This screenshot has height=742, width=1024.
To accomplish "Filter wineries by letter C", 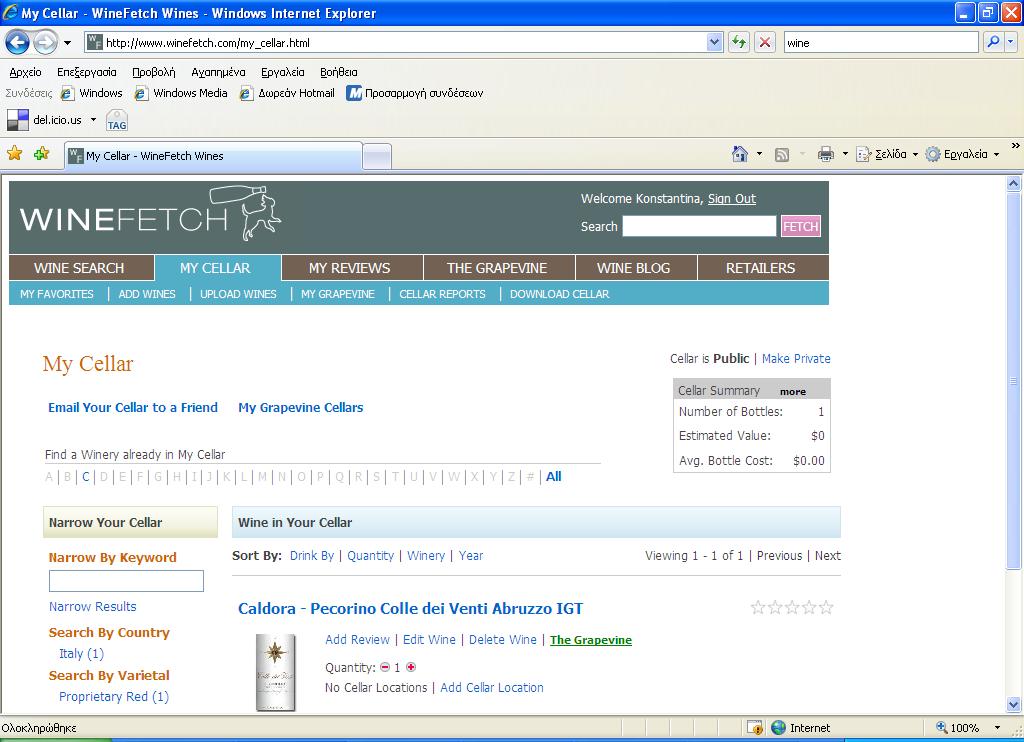I will 86,477.
